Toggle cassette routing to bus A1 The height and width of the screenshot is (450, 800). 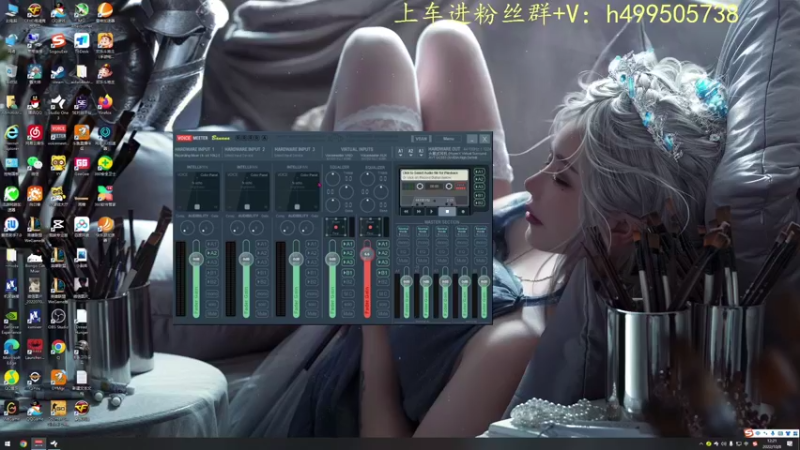[480, 172]
